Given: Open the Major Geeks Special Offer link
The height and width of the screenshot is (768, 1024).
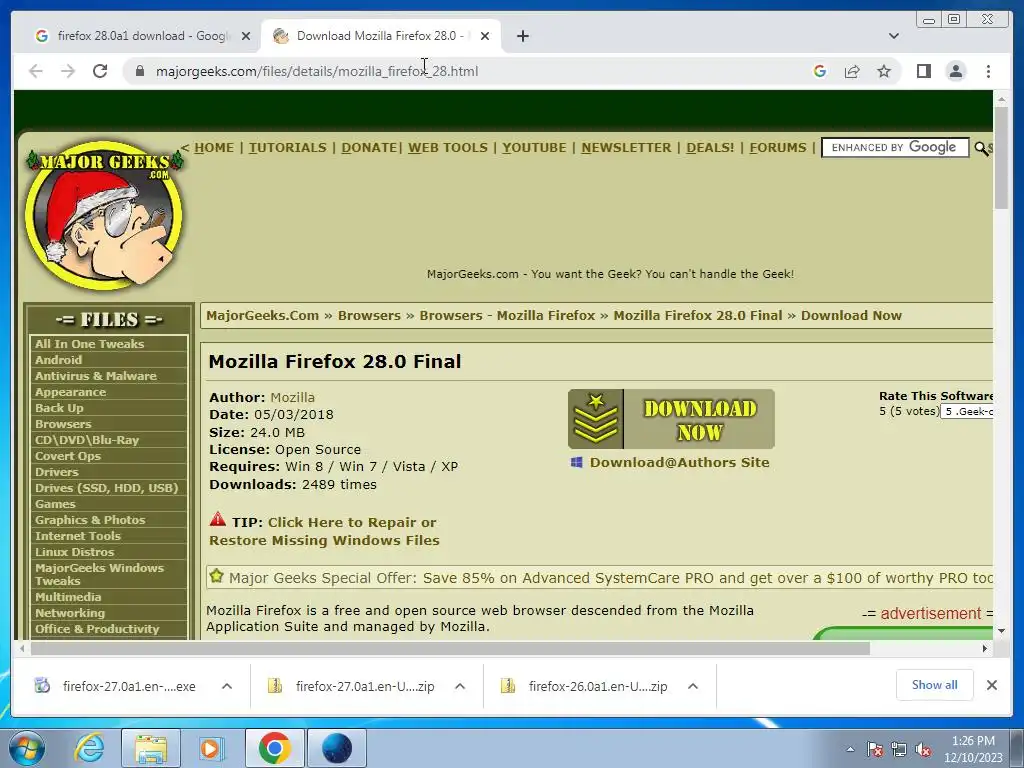Looking at the screenshot, I should click(x=611, y=578).
